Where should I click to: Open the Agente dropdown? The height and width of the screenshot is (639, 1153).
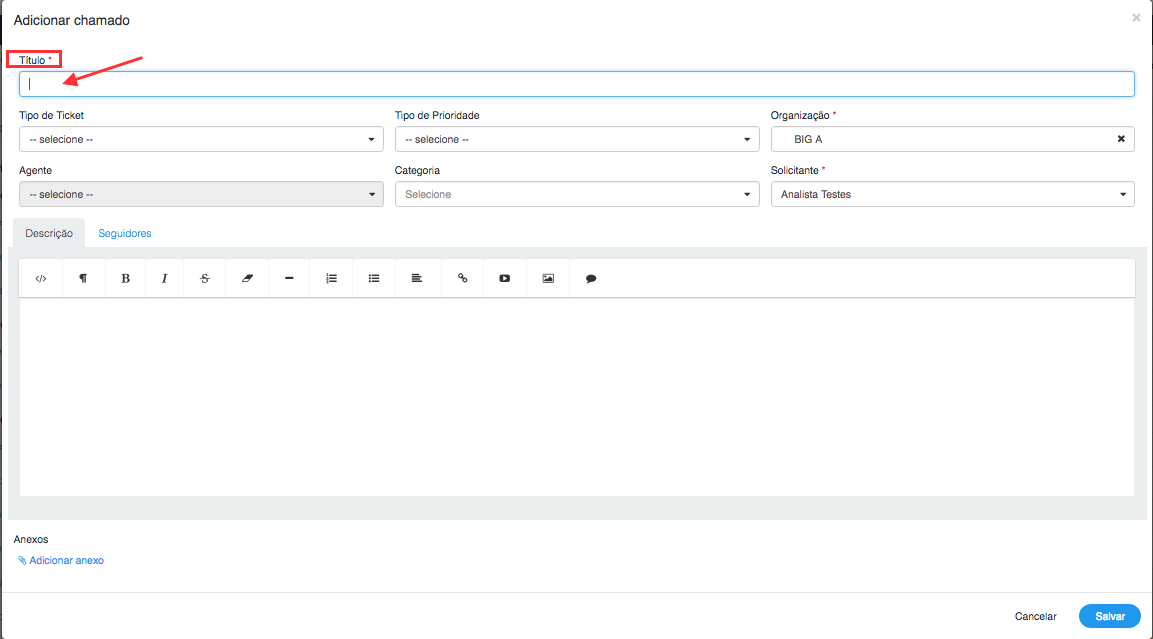click(x=201, y=194)
